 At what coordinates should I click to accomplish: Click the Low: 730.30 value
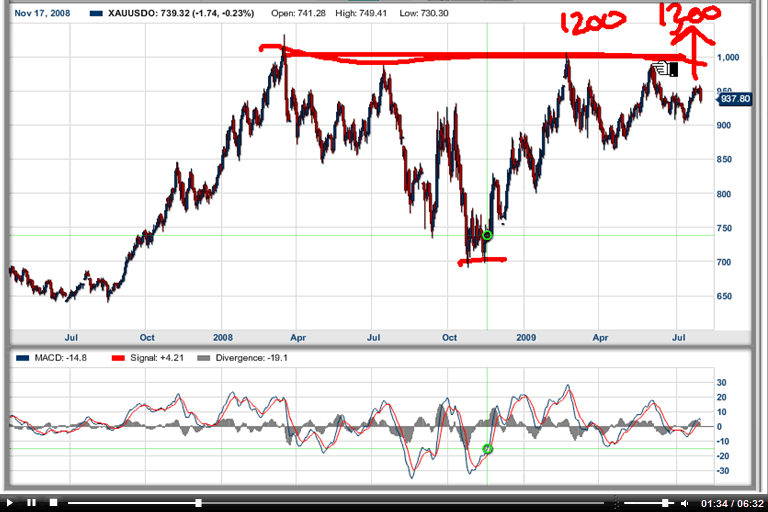tap(424, 13)
